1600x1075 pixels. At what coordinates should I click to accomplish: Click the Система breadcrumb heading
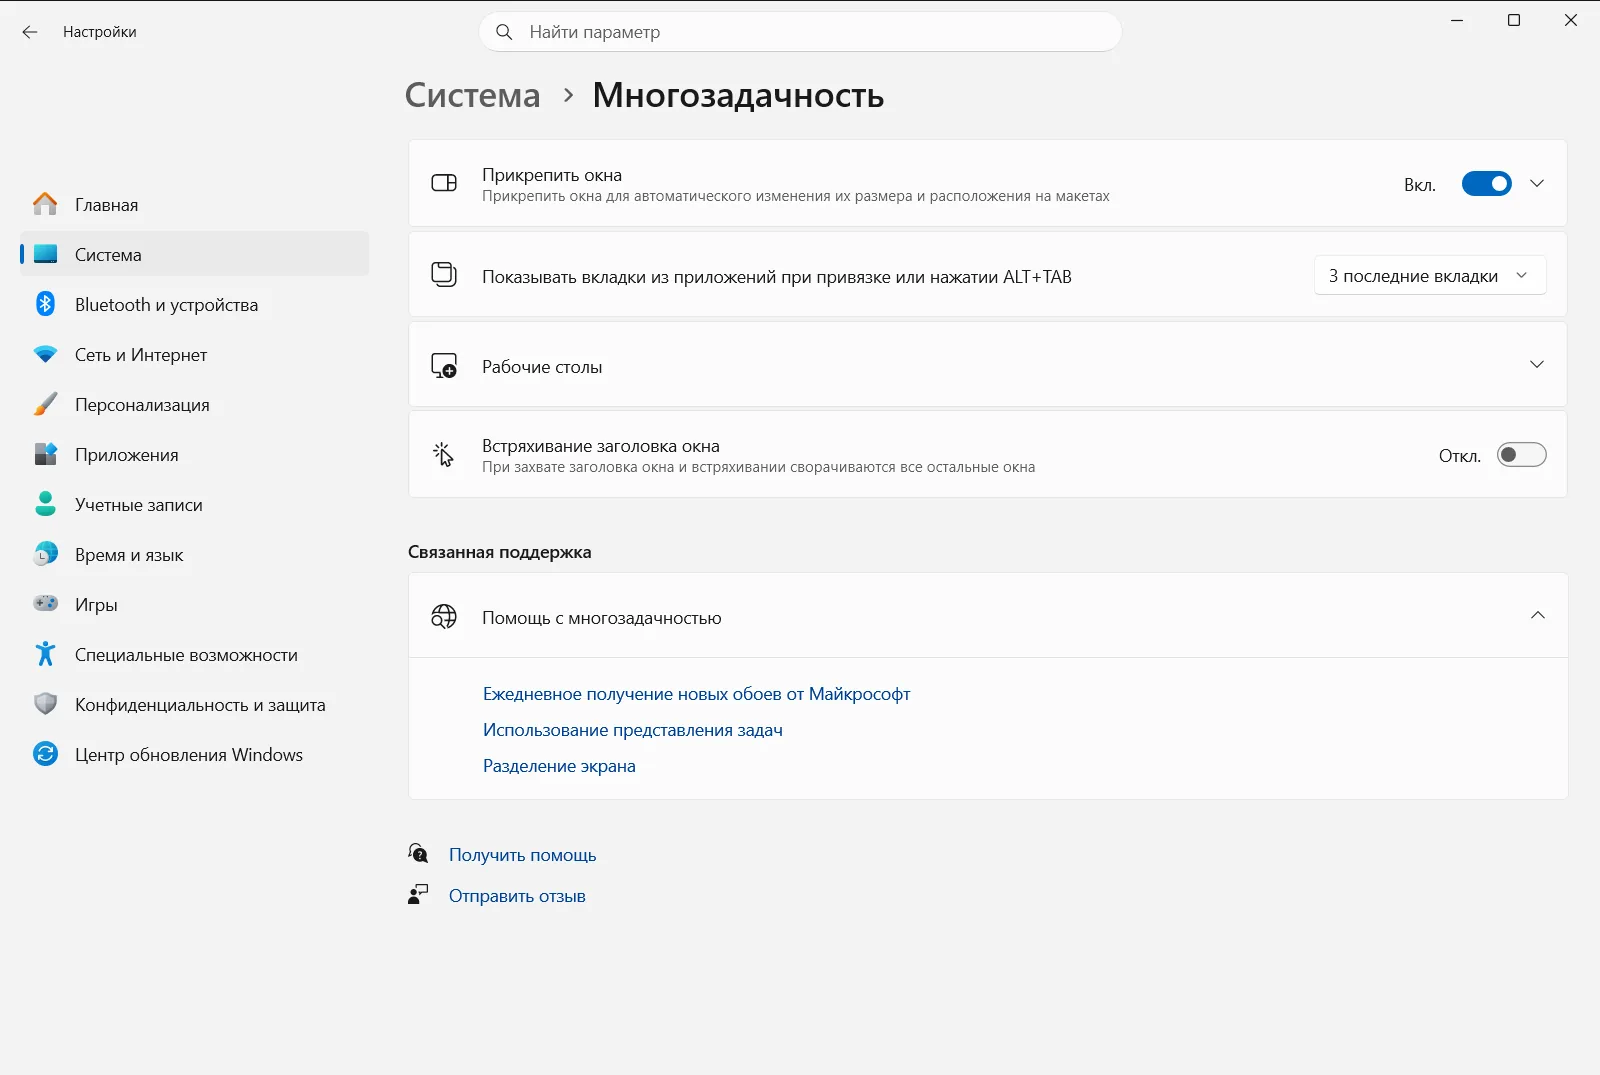coord(472,95)
